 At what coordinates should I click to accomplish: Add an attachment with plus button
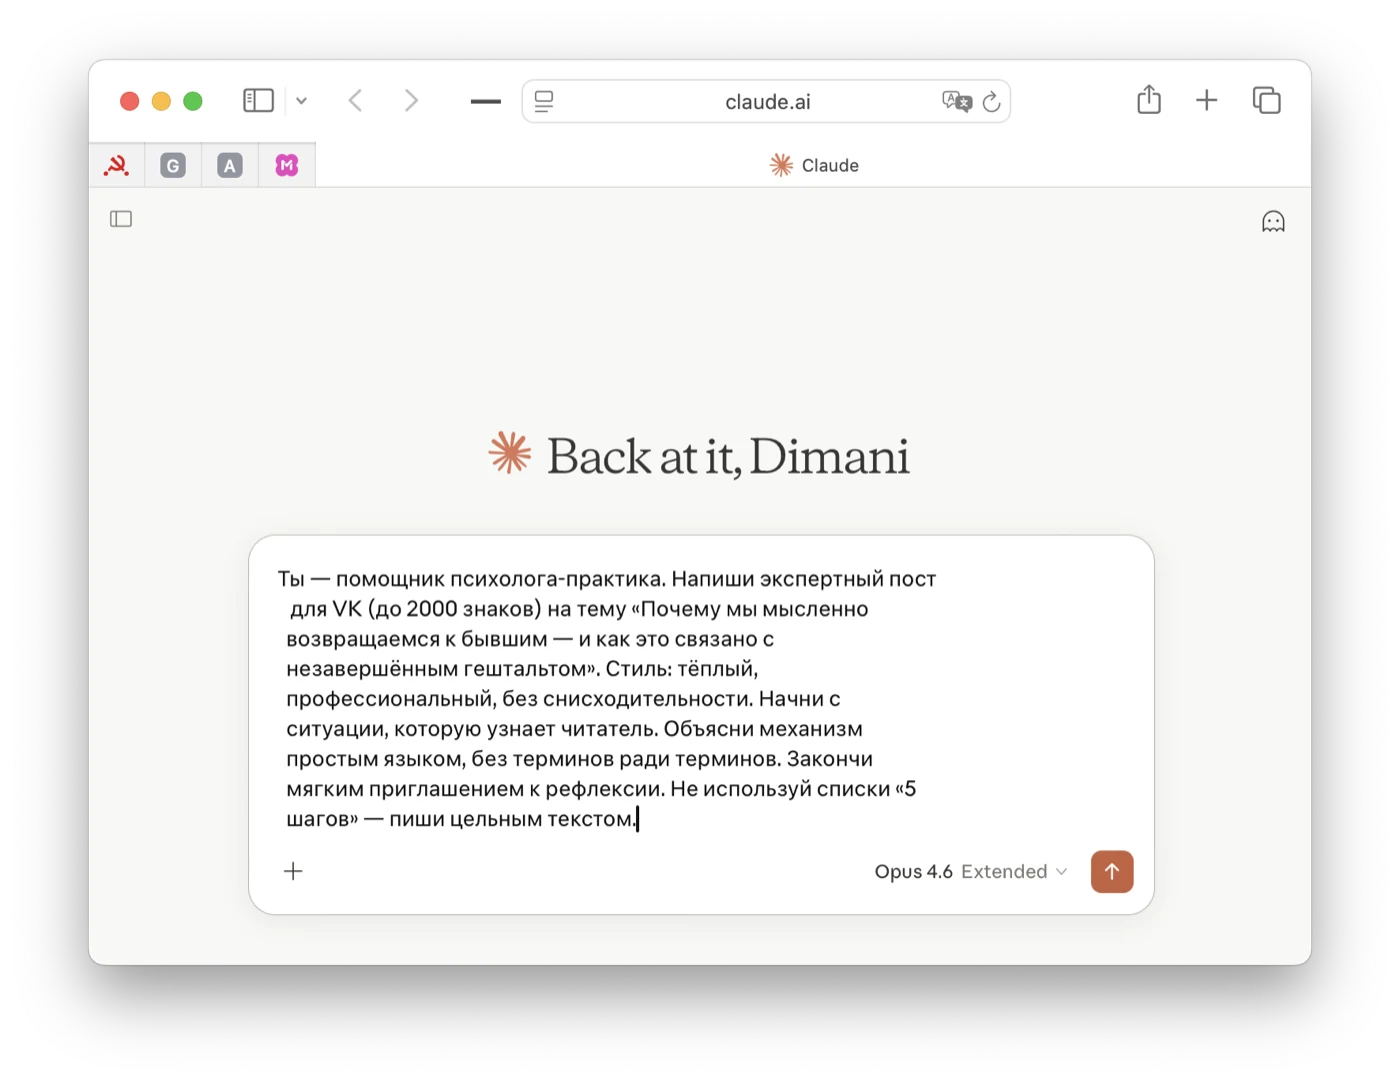(x=293, y=871)
